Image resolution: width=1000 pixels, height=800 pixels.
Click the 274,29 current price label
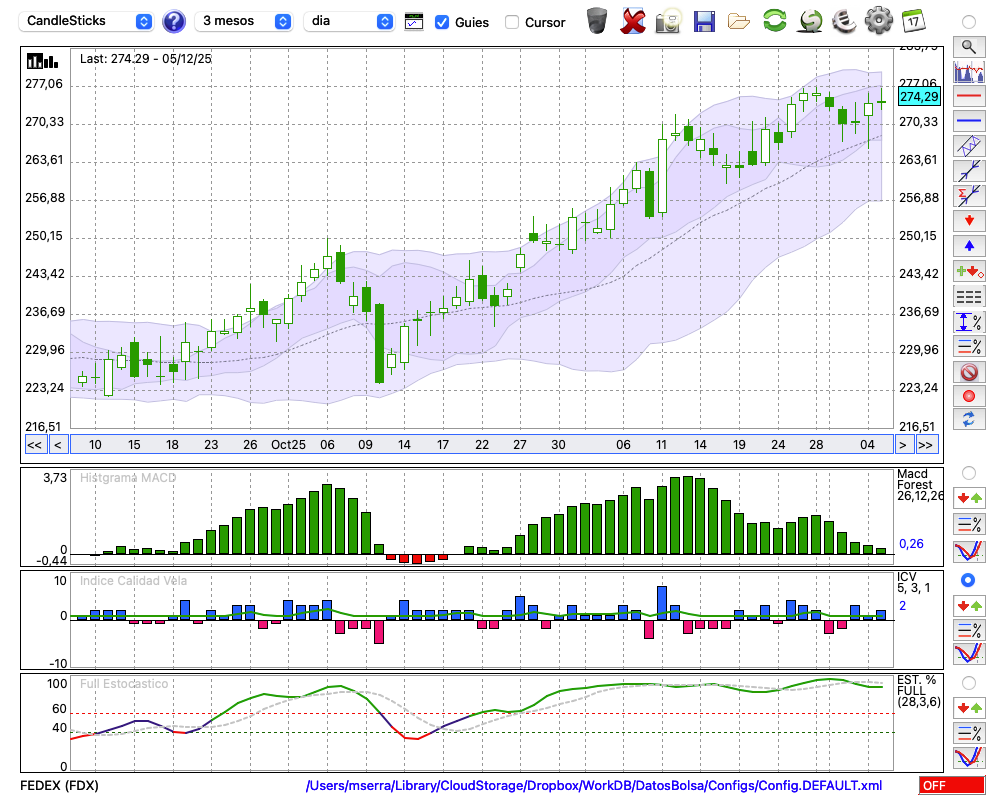(x=918, y=97)
